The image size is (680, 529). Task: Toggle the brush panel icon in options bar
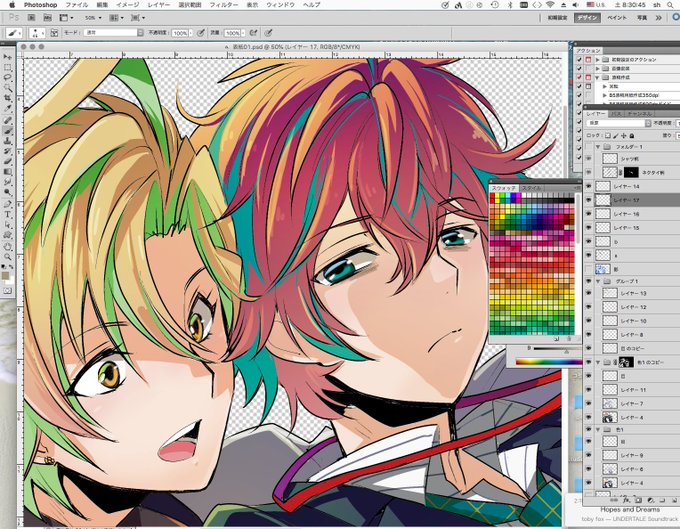(x=54, y=33)
